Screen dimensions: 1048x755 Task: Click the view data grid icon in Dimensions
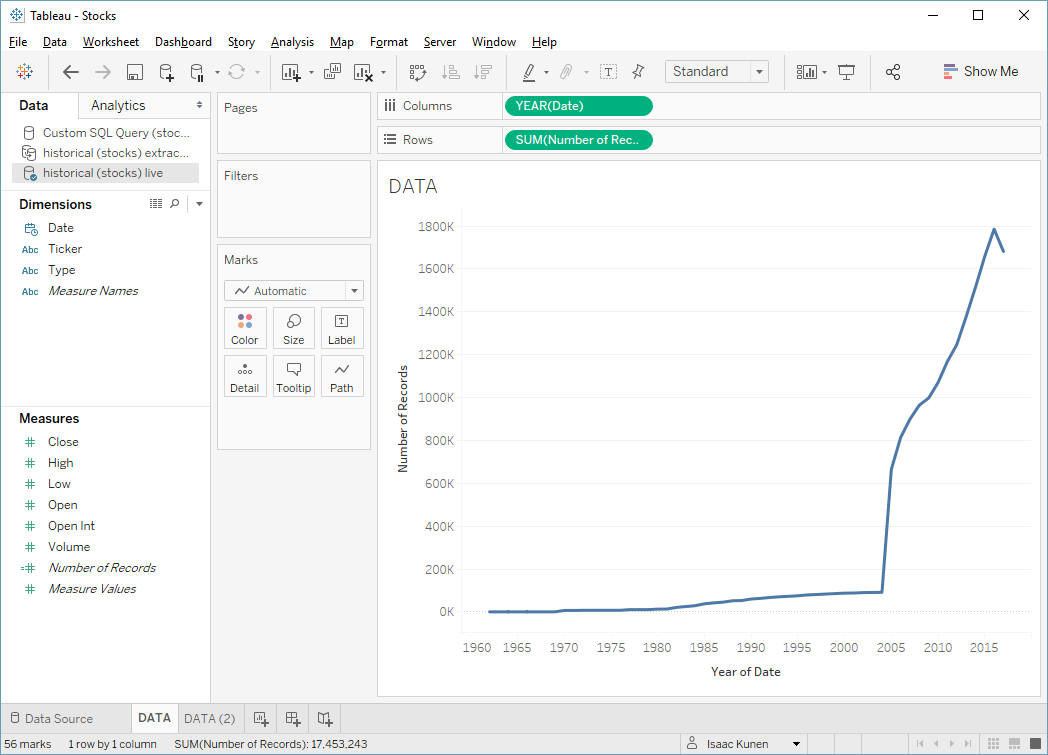[156, 204]
